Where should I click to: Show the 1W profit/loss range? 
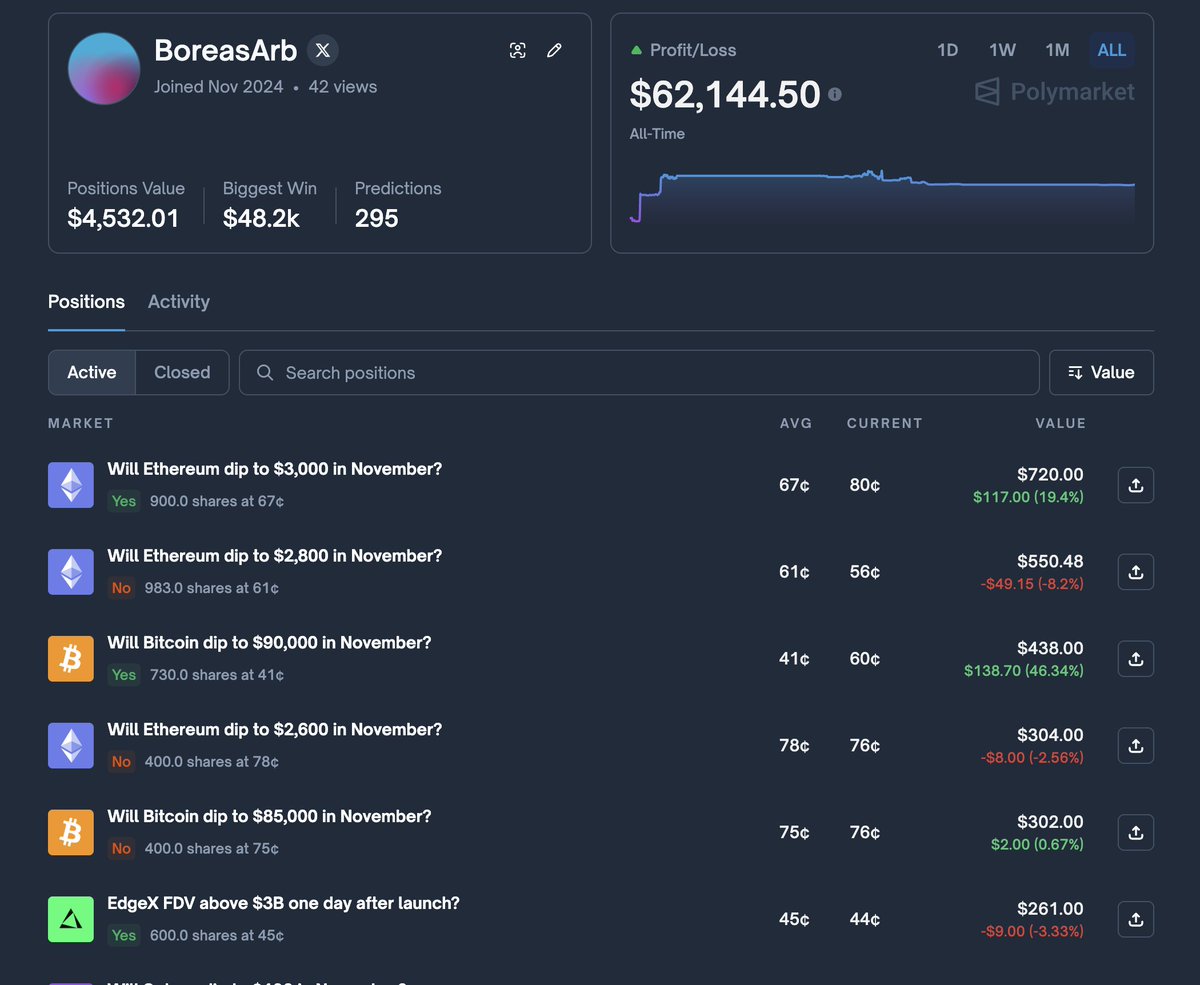pyautogui.click(x=1002, y=50)
